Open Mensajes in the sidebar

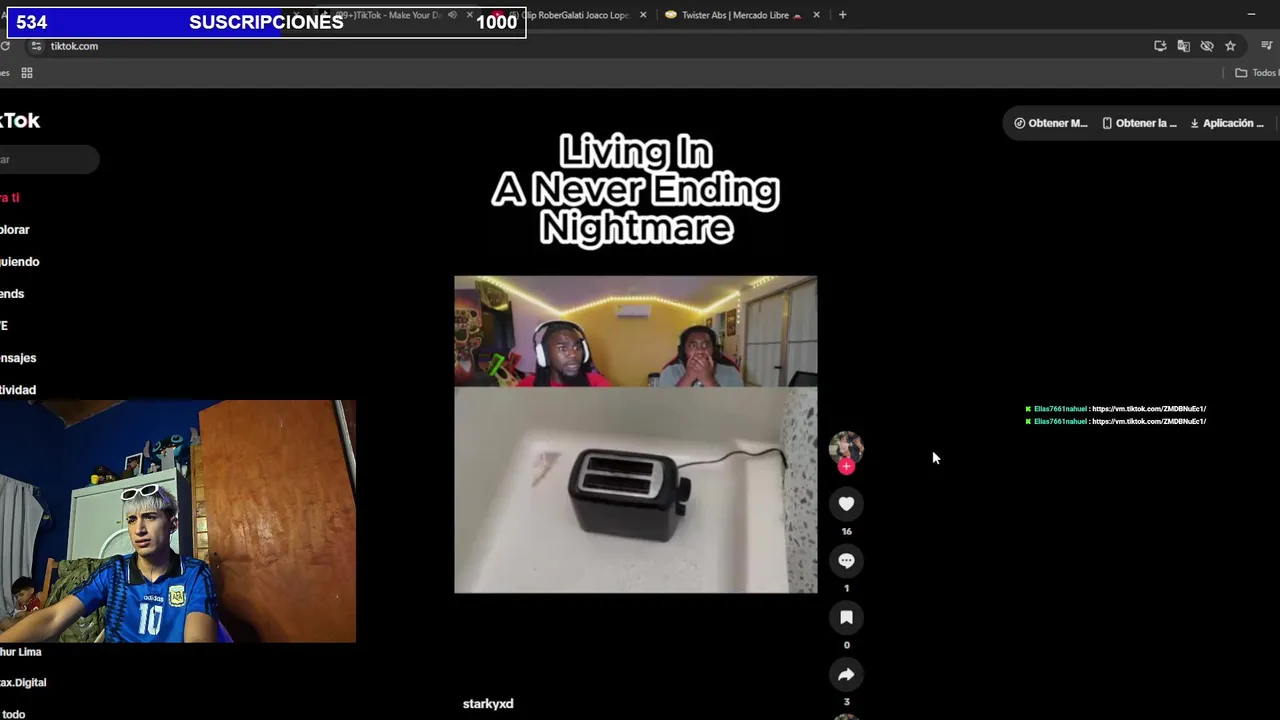pyautogui.click(x=18, y=357)
